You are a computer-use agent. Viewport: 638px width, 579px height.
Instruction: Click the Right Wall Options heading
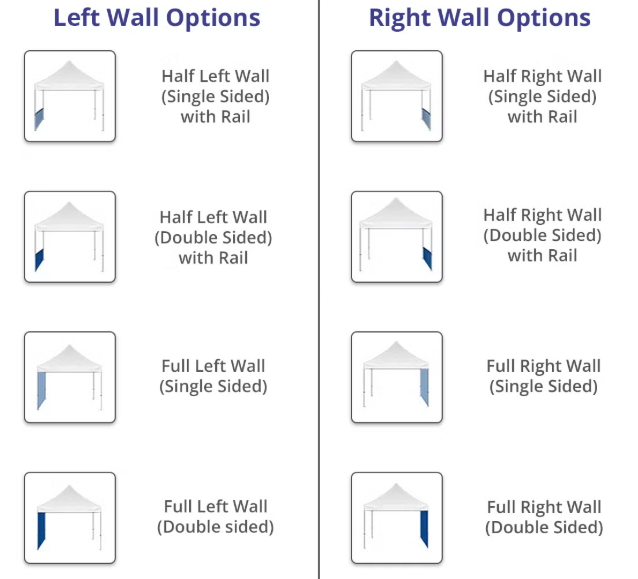(x=480, y=18)
